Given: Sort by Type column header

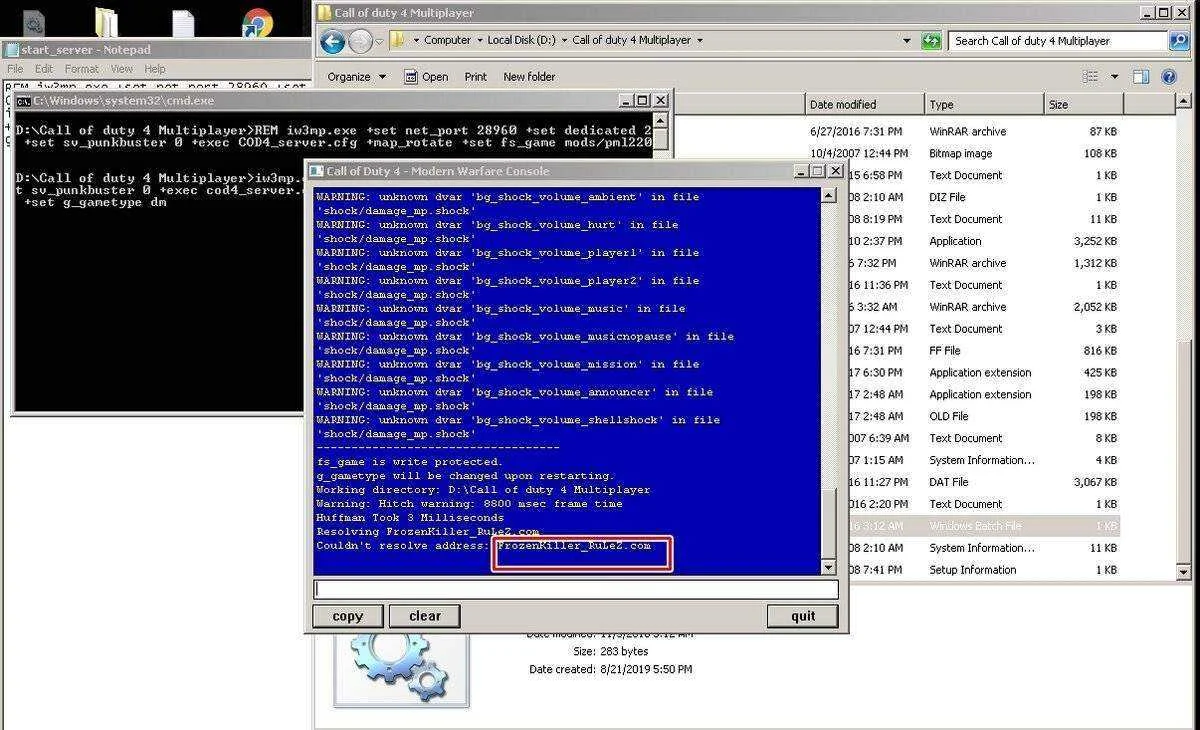Looking at the screenshot, I should (x=983, y=104).
